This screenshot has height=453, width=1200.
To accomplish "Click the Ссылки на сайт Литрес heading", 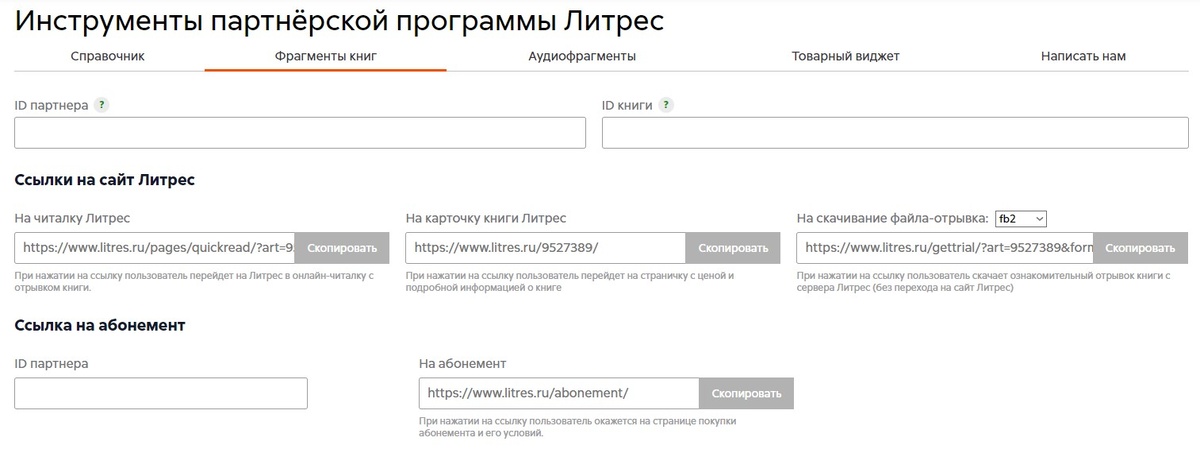I will [x=104, y=180].
